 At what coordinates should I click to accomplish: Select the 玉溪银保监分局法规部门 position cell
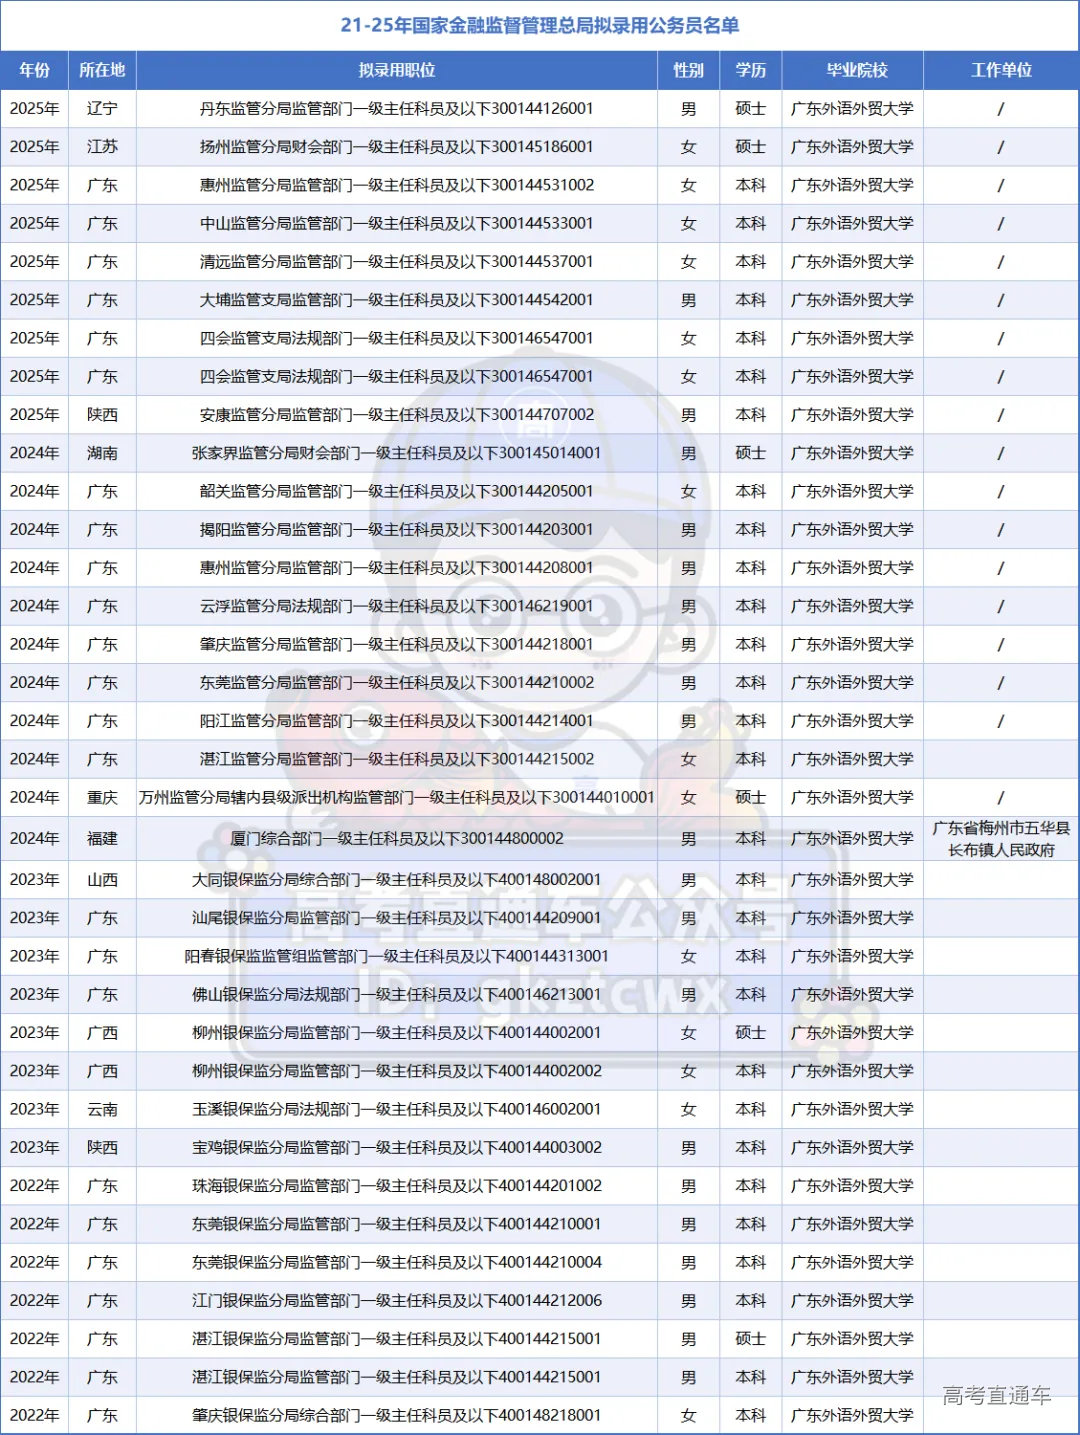(396, 1109)
